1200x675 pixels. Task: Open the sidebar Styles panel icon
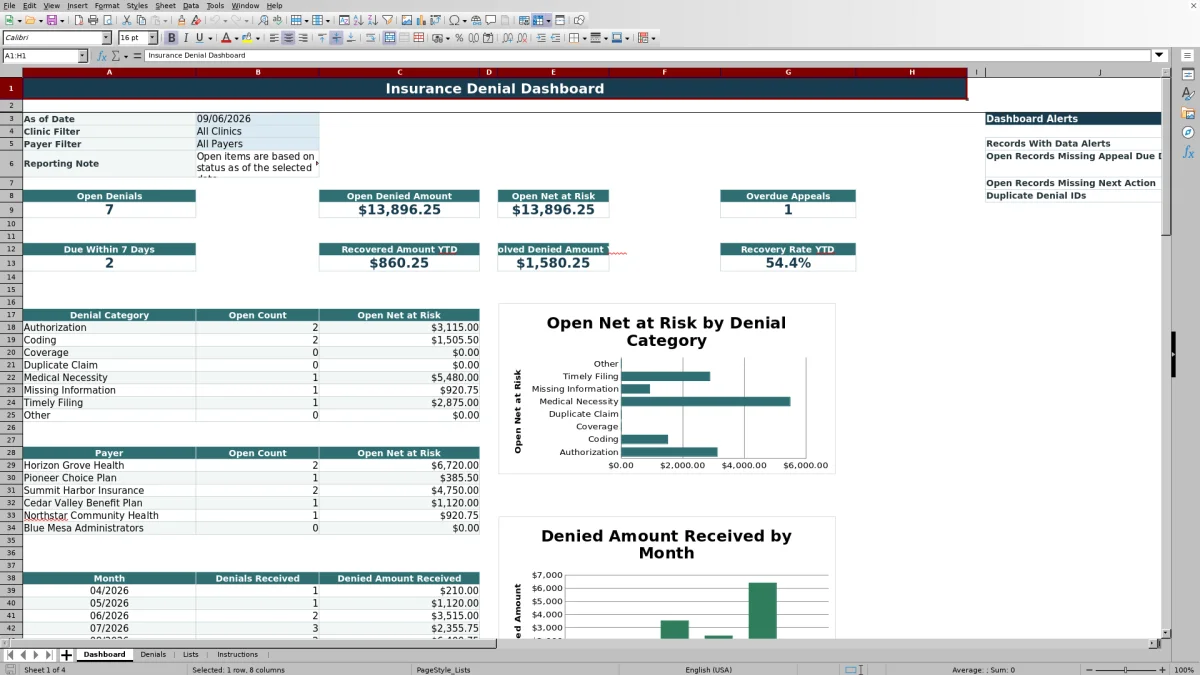point(1188,93)
